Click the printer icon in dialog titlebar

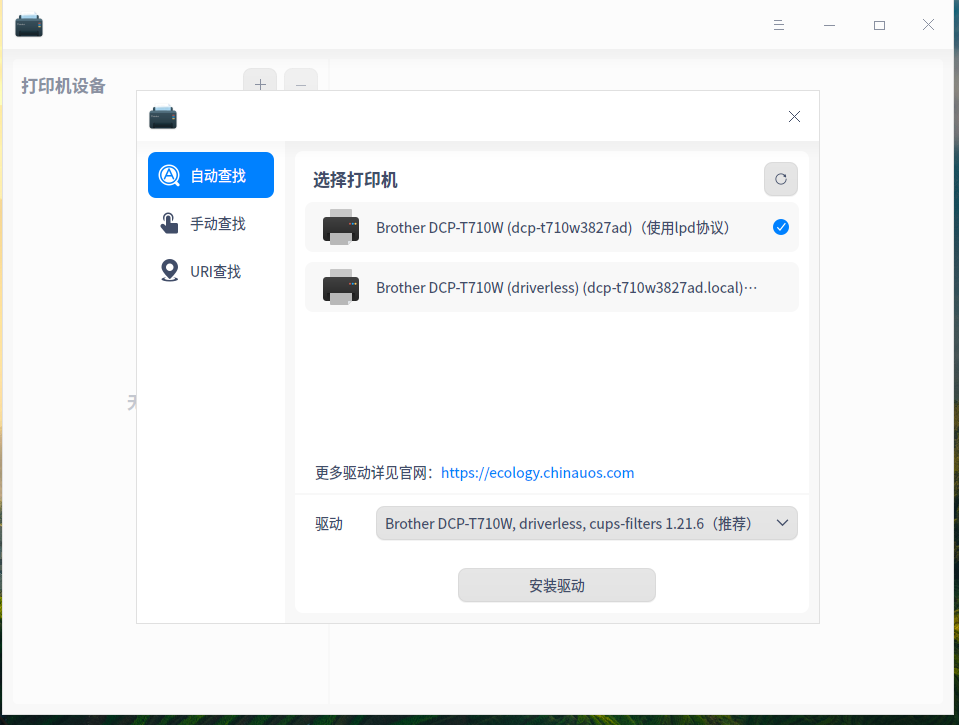(163, 117)
